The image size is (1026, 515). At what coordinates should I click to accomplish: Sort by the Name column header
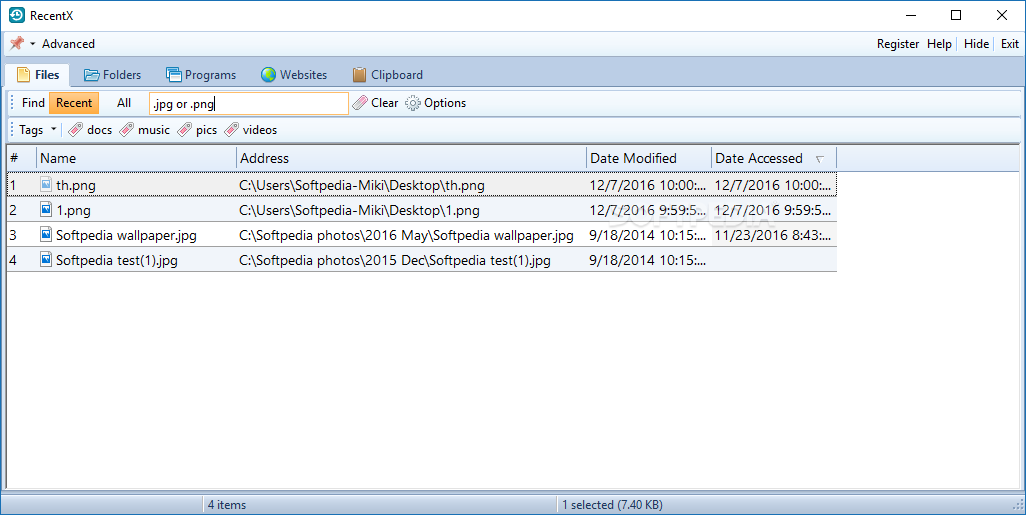click(136, 158)
